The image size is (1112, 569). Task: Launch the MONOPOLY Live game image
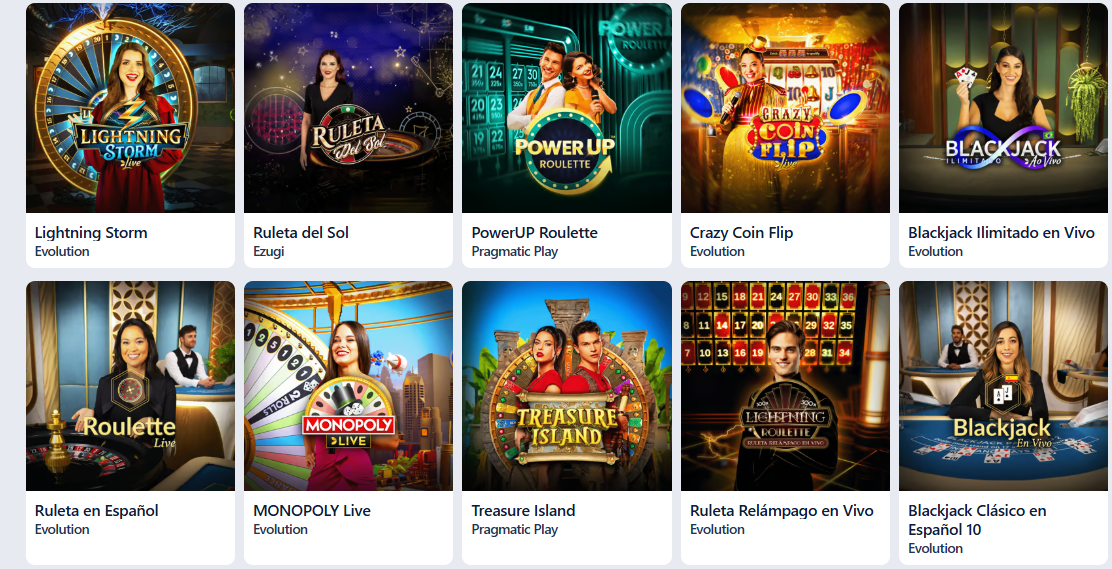348,386
